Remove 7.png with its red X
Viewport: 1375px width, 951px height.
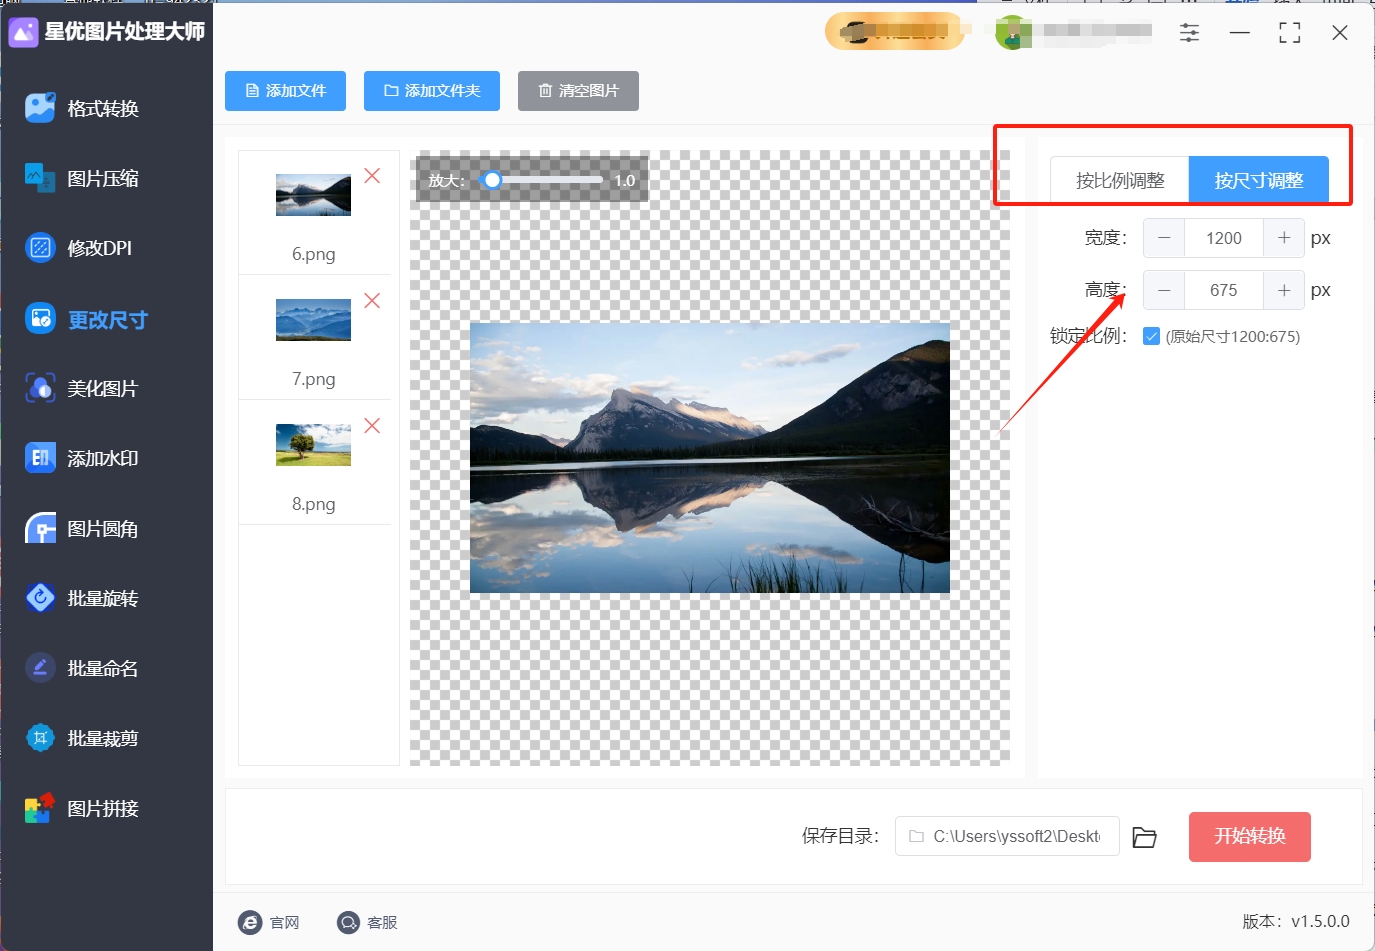click(372, 301)
